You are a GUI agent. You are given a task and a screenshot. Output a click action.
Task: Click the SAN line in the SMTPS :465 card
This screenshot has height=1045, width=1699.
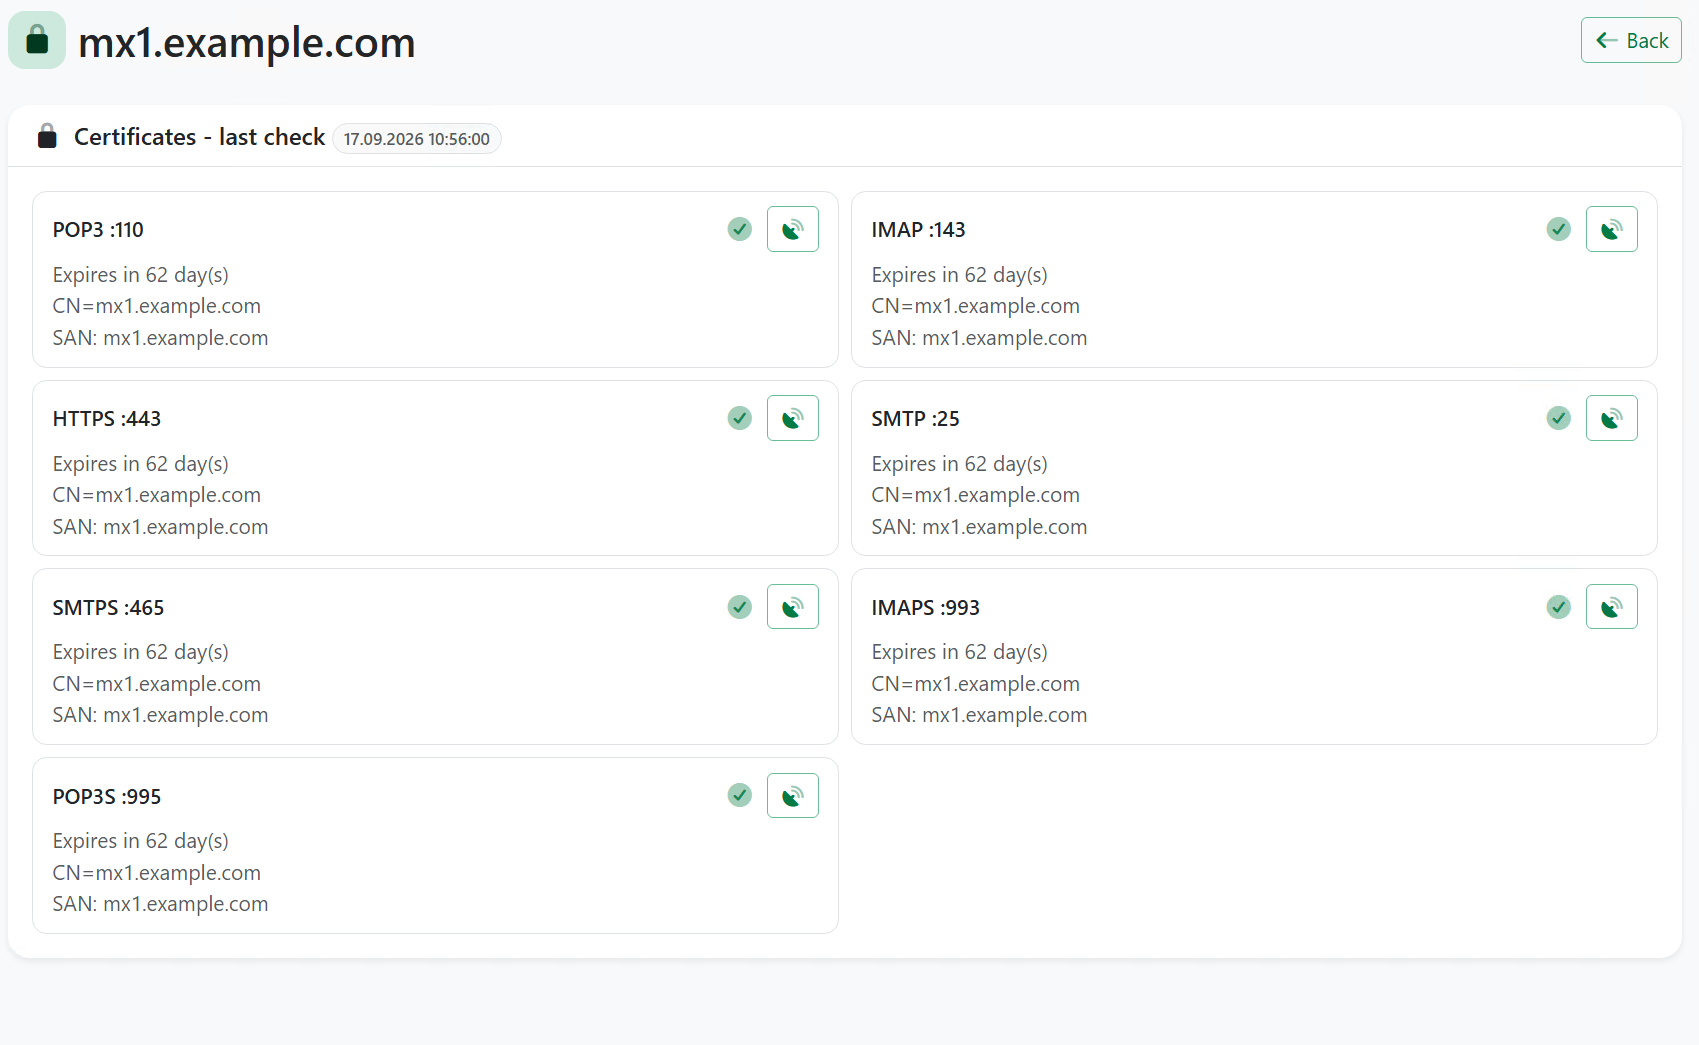[160, 715]
